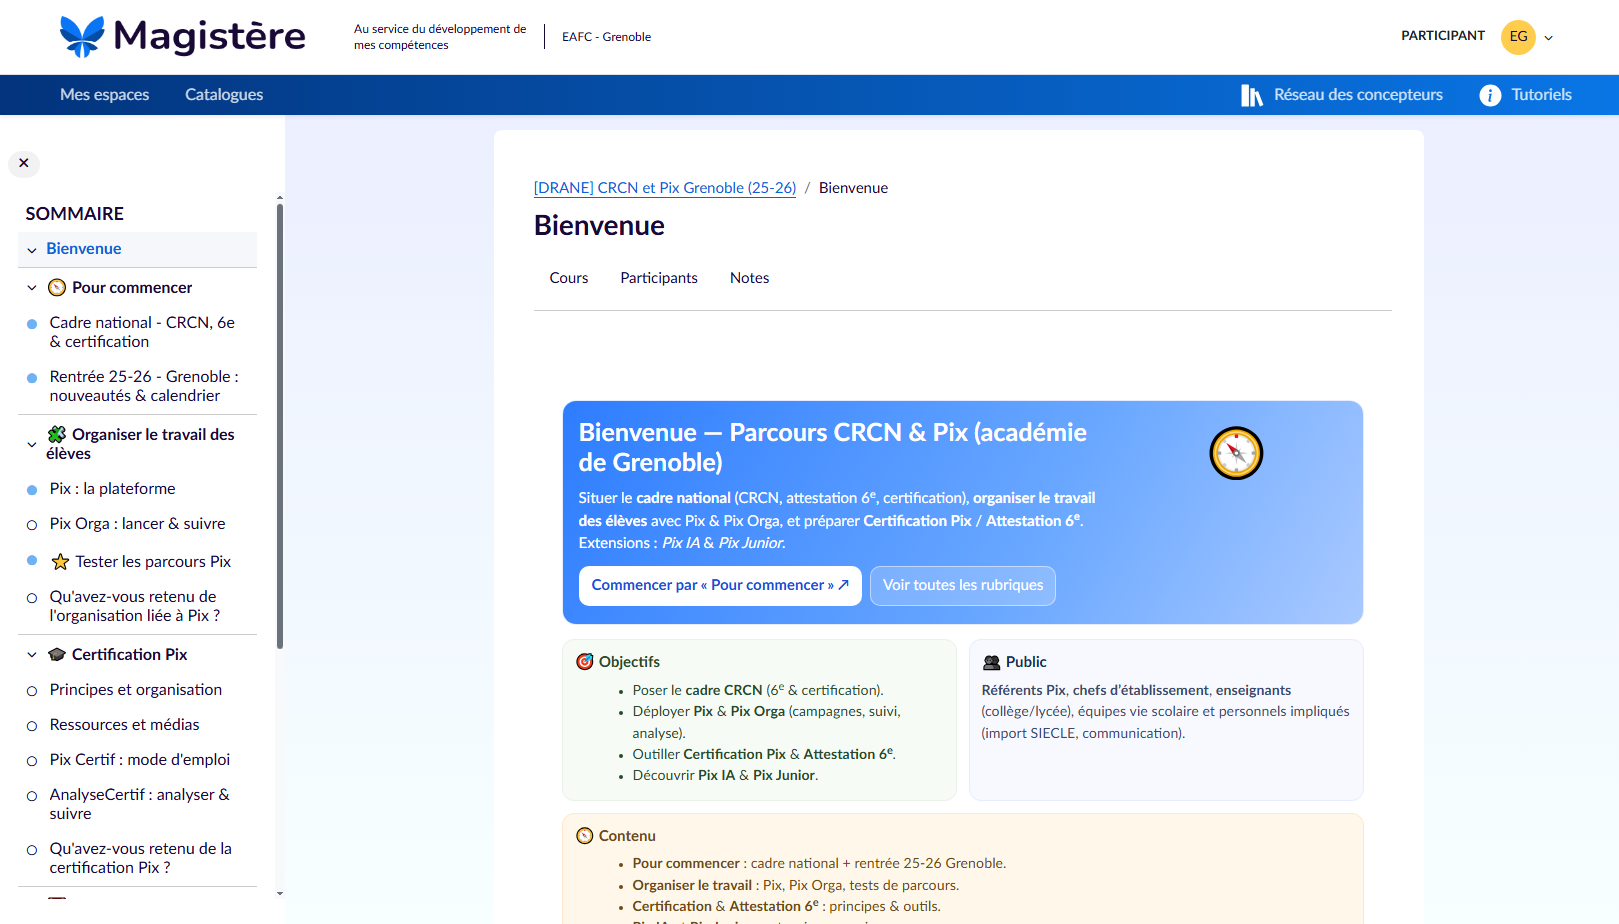Image resolution: width=1619 pixels, height=924 pixels.
Task: Open Rentrée 25-26 - Grenoble item
Action: pos(144,386)
